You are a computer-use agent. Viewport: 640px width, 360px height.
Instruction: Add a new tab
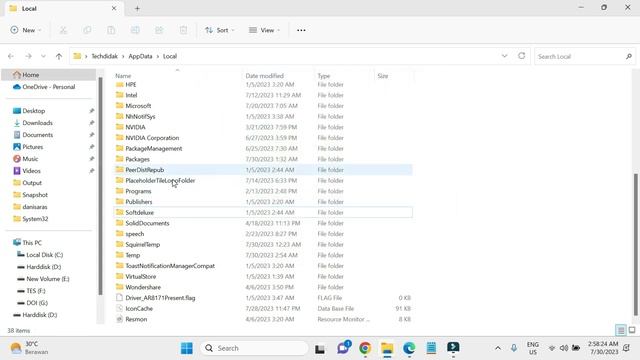click(x=137, y=9)
